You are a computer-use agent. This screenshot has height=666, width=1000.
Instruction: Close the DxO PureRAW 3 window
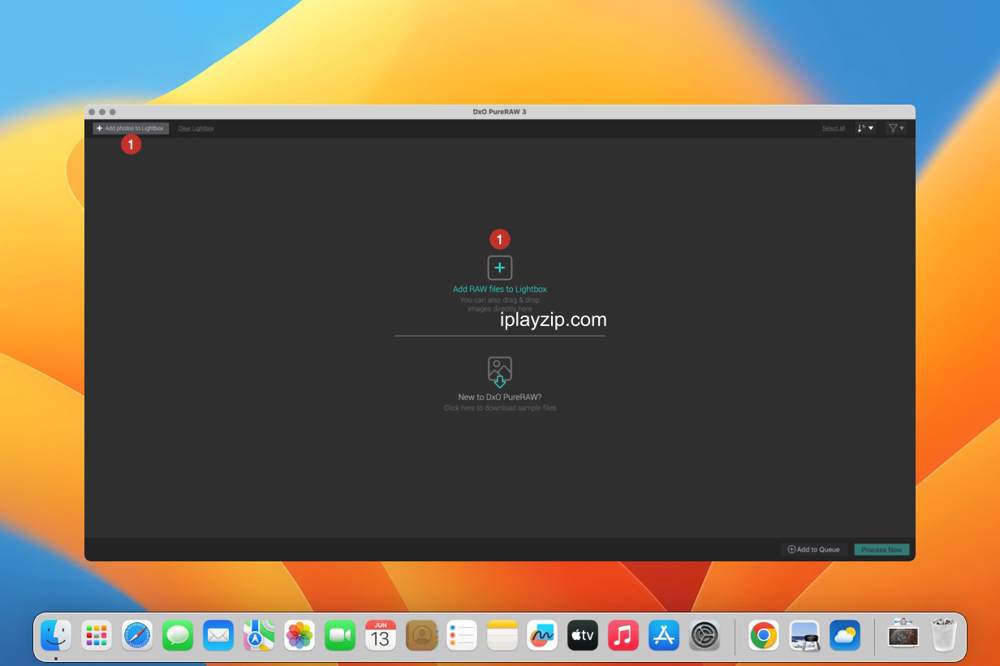[x=92, y=112]
